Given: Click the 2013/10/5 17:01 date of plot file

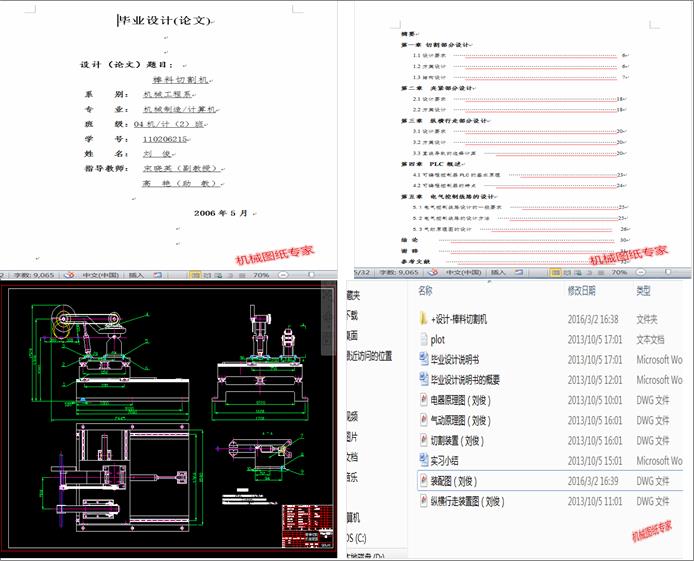Looking at the screenshot, I should tap(595, 339).
